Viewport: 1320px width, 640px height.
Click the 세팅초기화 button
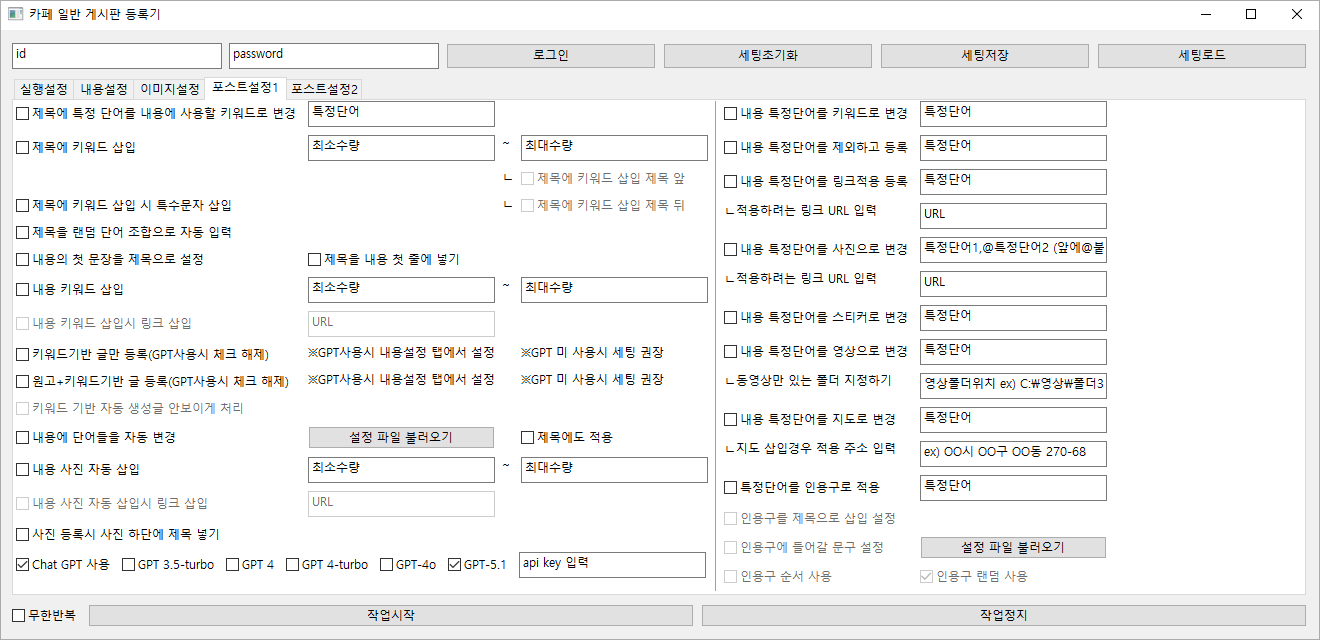pos(767,56)
